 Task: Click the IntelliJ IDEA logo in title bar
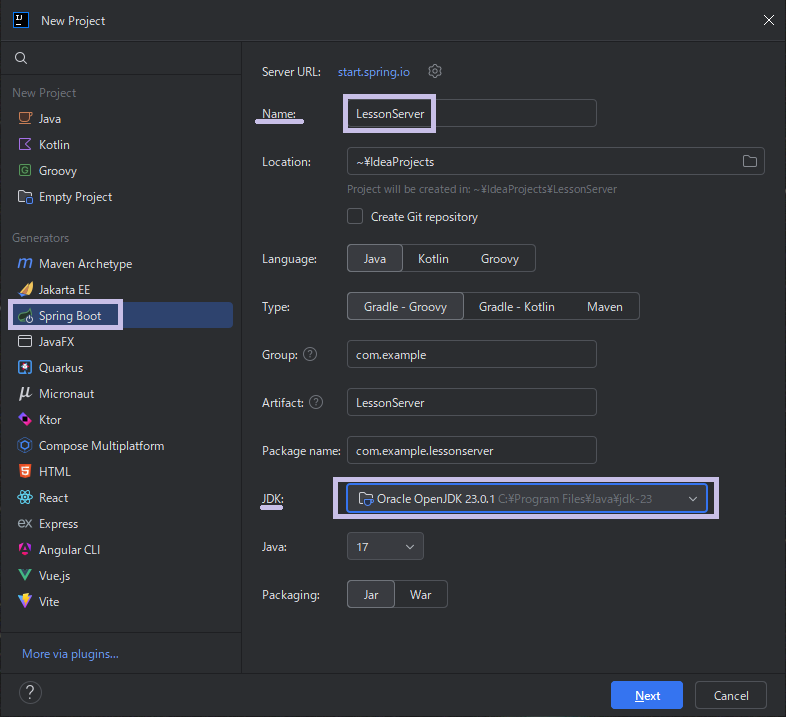click(21, 21)
